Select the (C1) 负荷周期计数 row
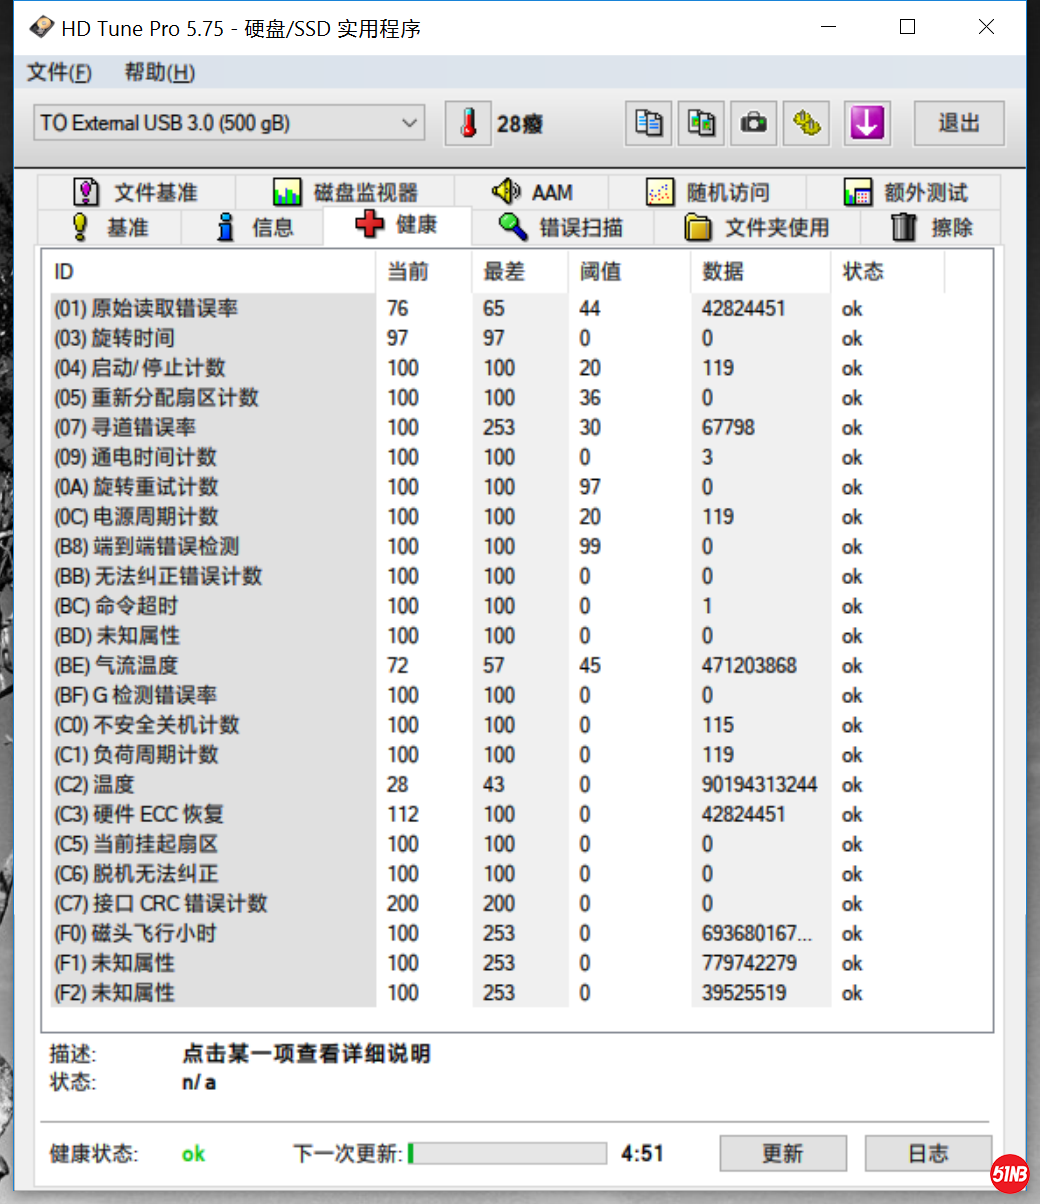Screen dimensions: 1040x1204 coord(497,754)
